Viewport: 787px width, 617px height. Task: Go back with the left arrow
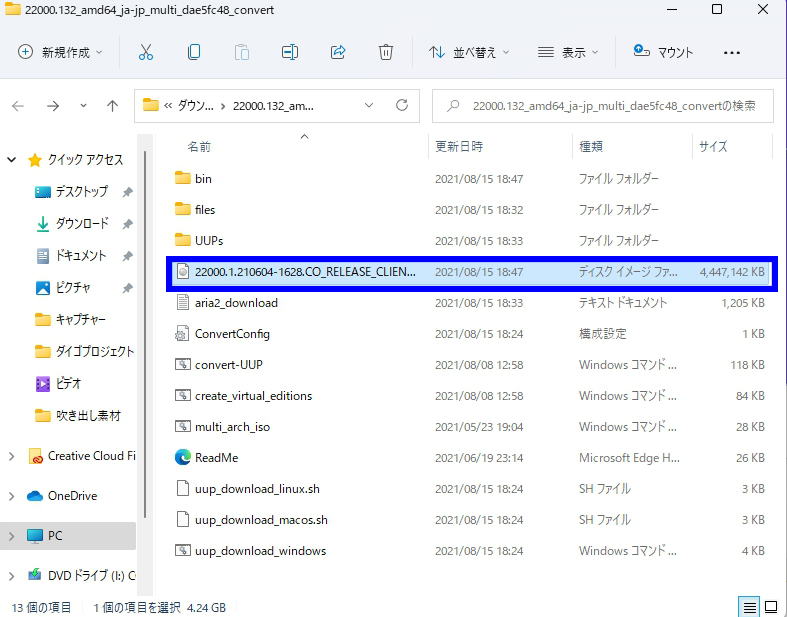18,106
